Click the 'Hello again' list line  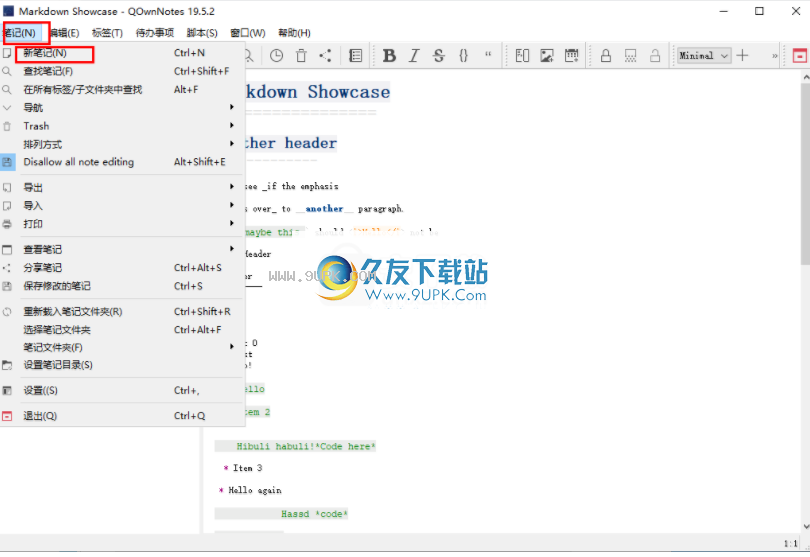(255, 490)
